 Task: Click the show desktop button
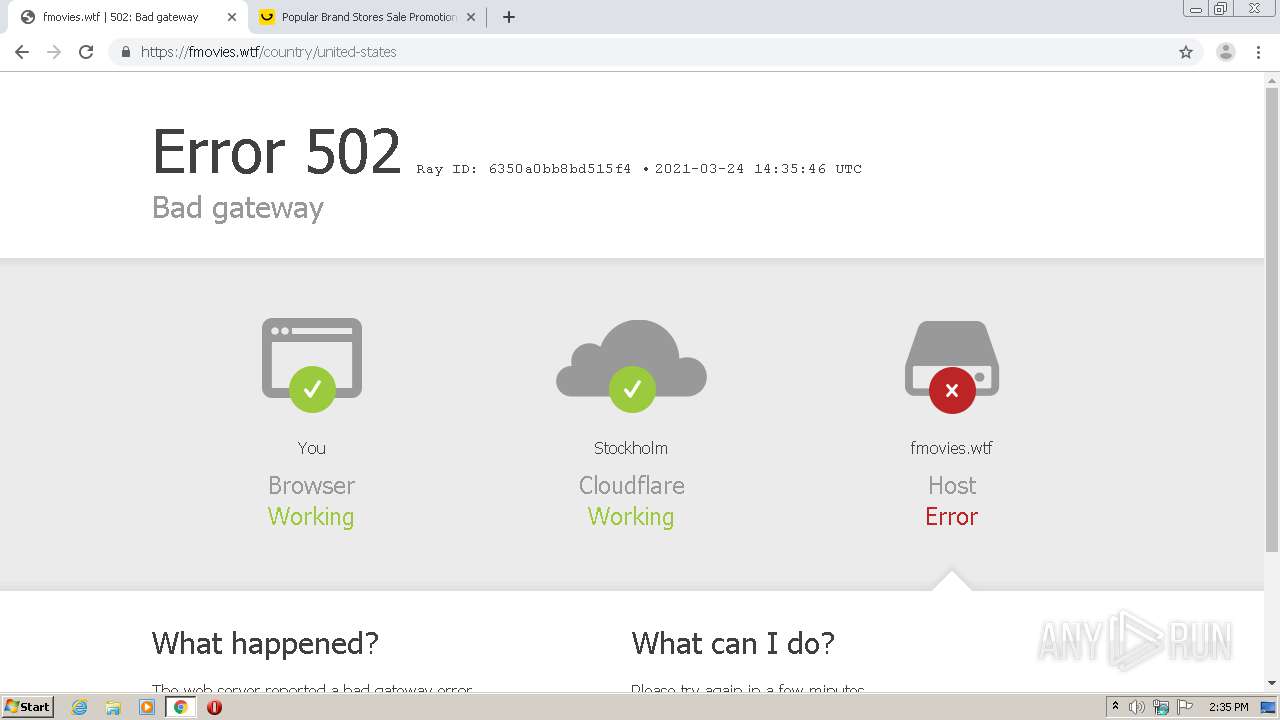tap(1268, 707)
